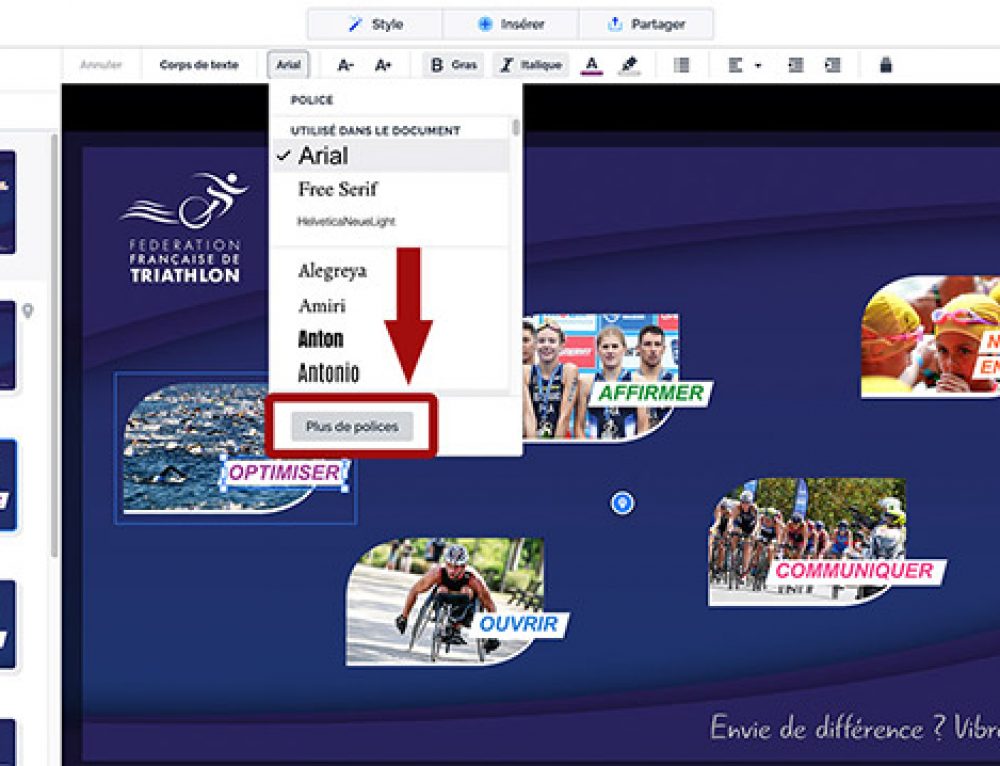Click the Fédération Française de Triathlon logo

point(184,228)
